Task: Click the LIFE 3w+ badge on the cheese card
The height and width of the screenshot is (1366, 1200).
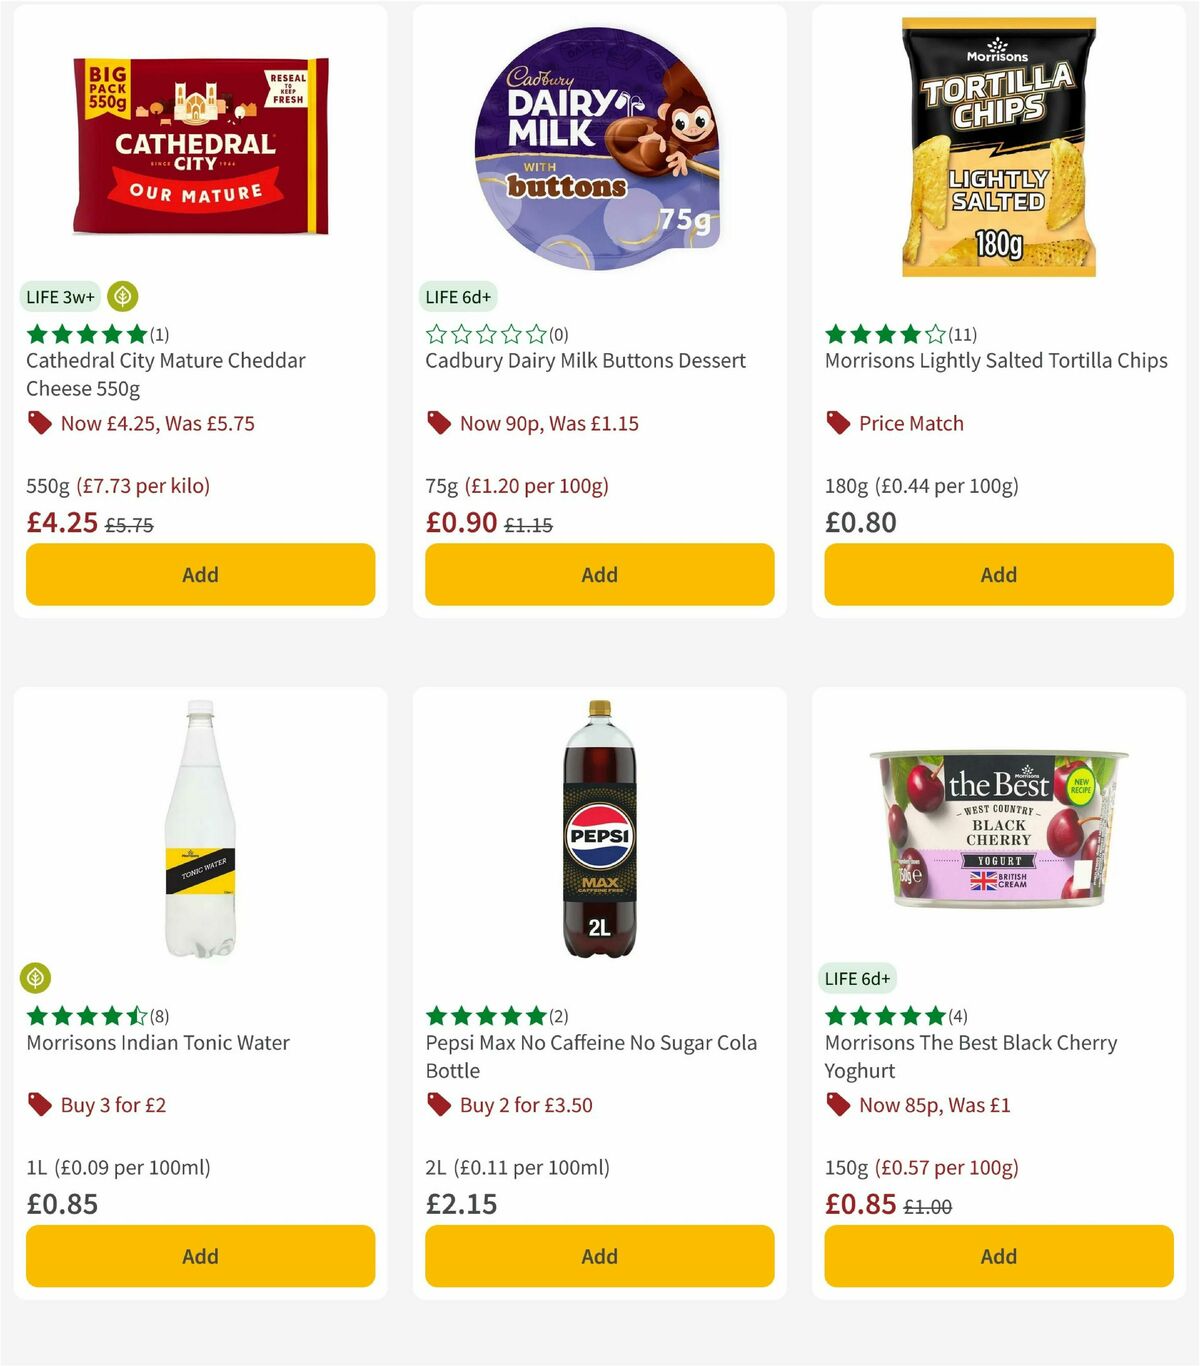Action: 59,296
